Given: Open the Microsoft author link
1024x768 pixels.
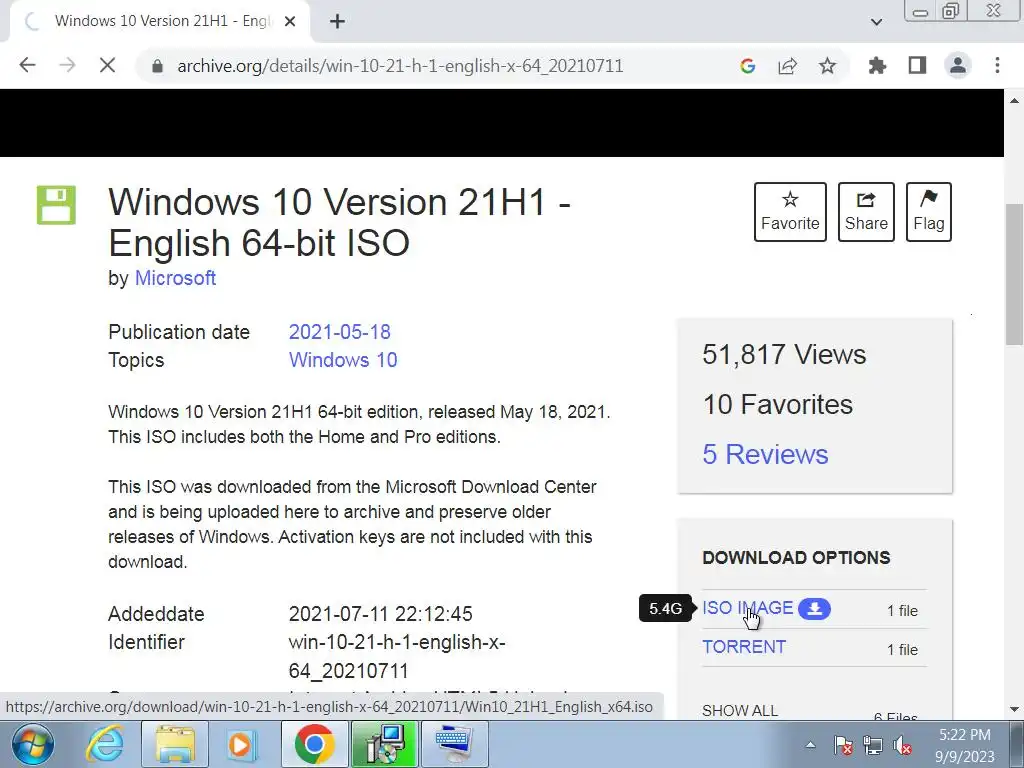Looking at the screenshot, I should [x=175, y=278].
